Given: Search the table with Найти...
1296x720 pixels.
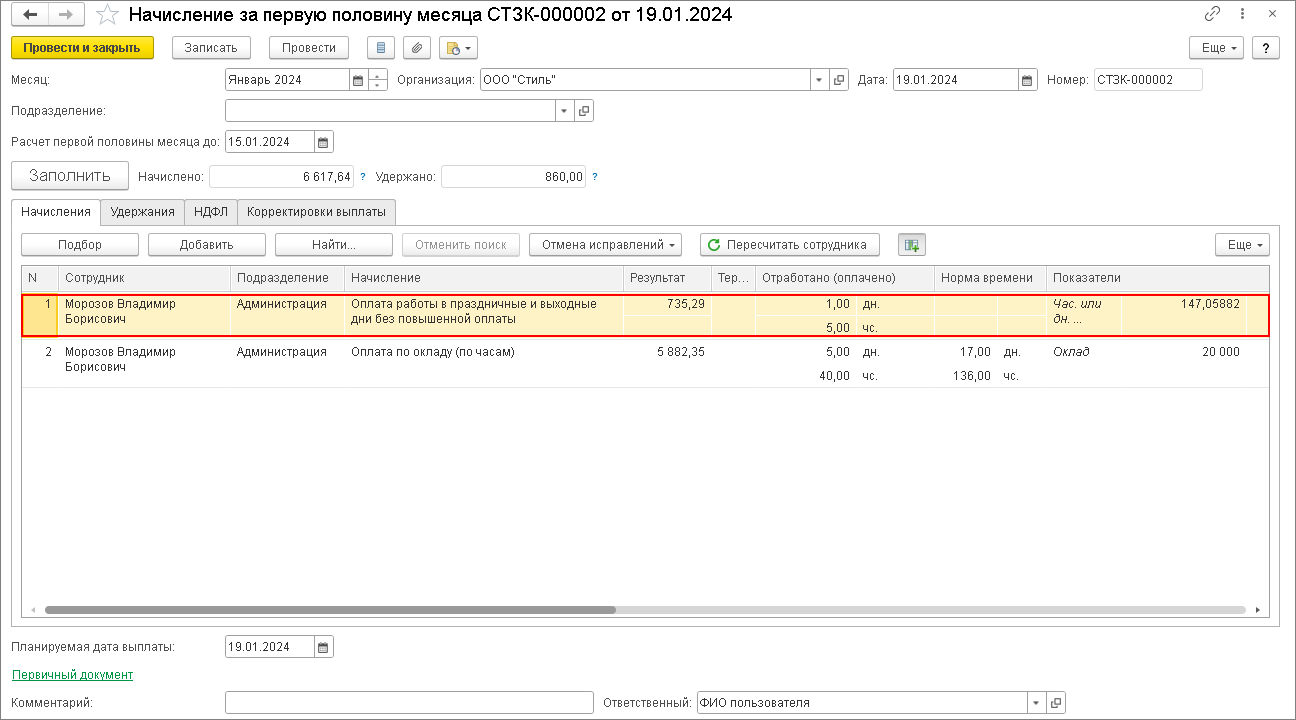Looking at the screenshot, I should click(334, 245).
